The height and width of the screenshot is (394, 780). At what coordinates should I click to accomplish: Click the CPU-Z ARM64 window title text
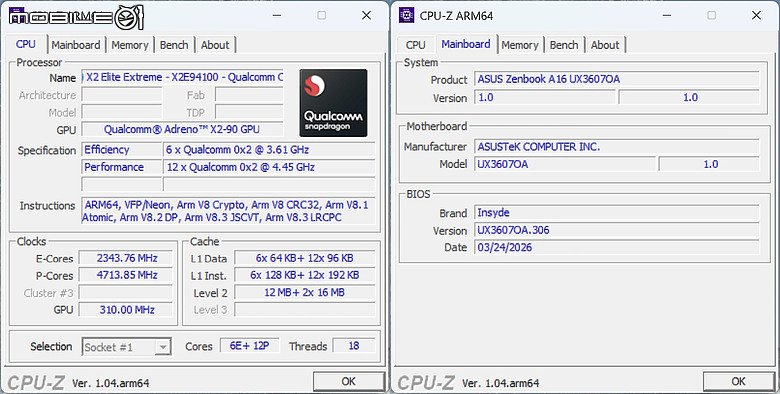click(456, 16)
